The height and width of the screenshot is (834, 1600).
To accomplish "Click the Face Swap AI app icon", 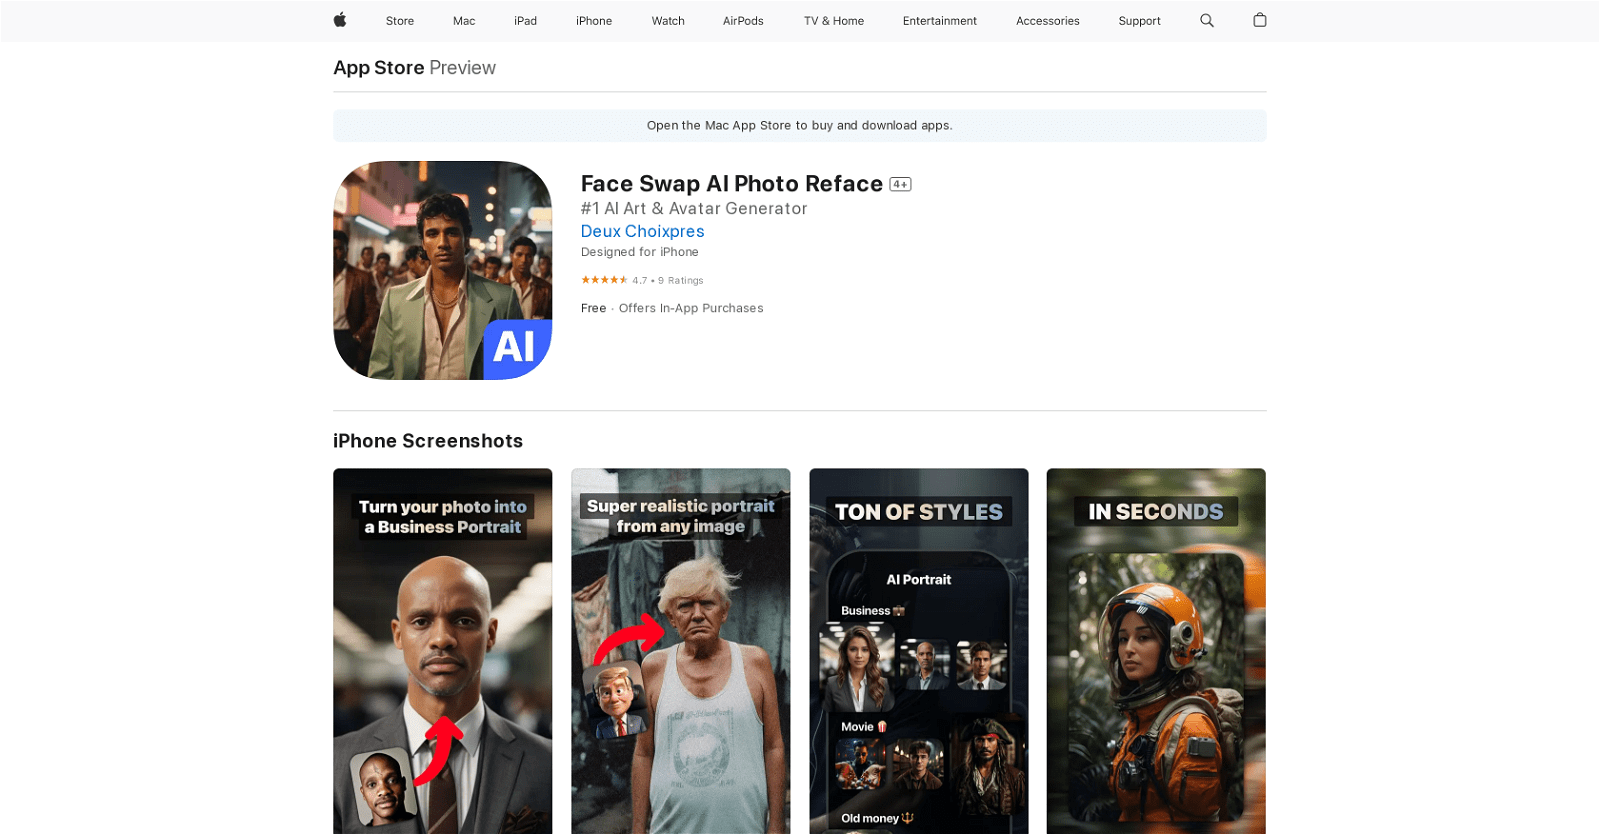I will point(442,270).
